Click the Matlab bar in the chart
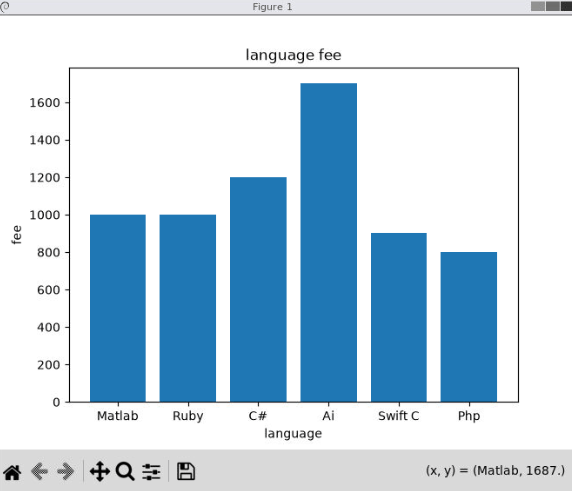 (x=118, y=308)
